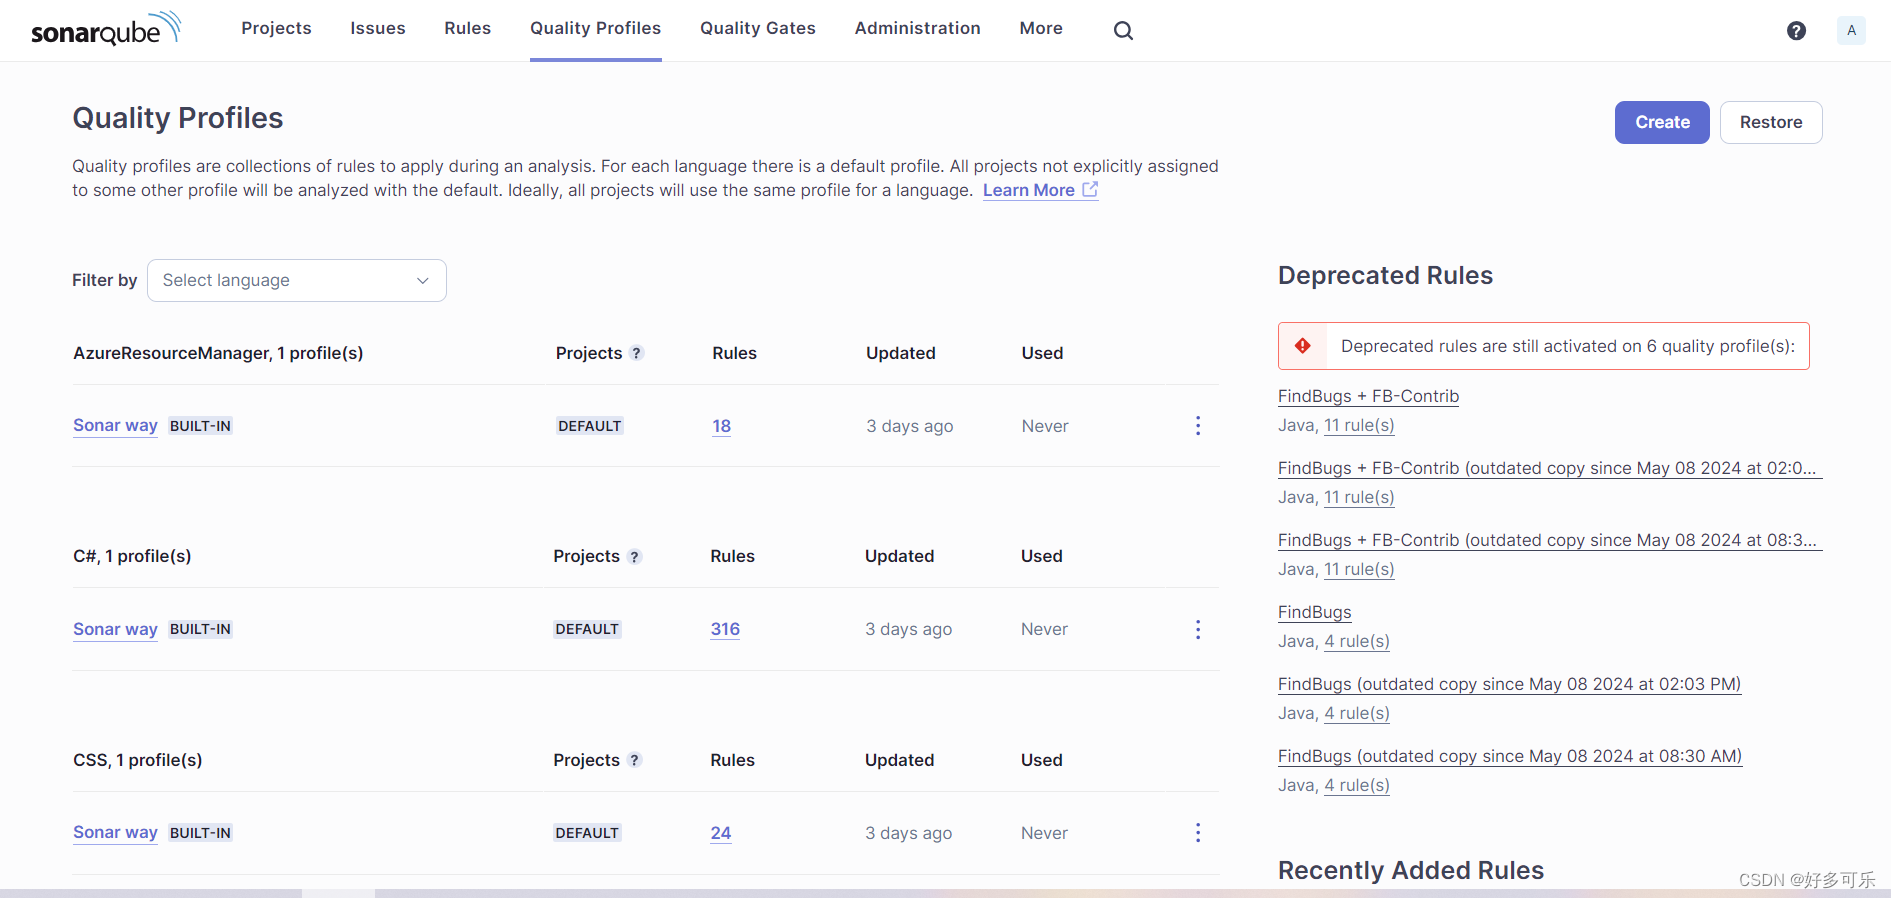Open CSS Sonar way profile

pos(115,832)
